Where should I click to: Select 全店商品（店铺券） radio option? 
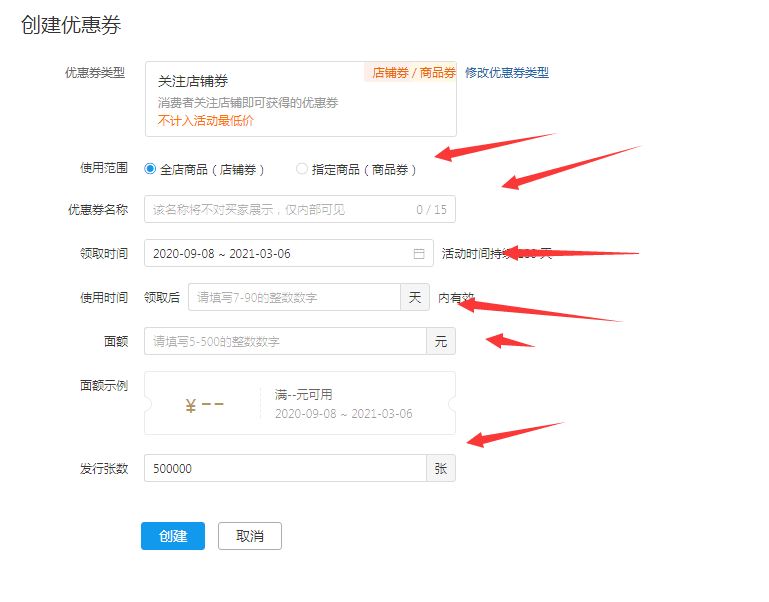coord(151,169)
